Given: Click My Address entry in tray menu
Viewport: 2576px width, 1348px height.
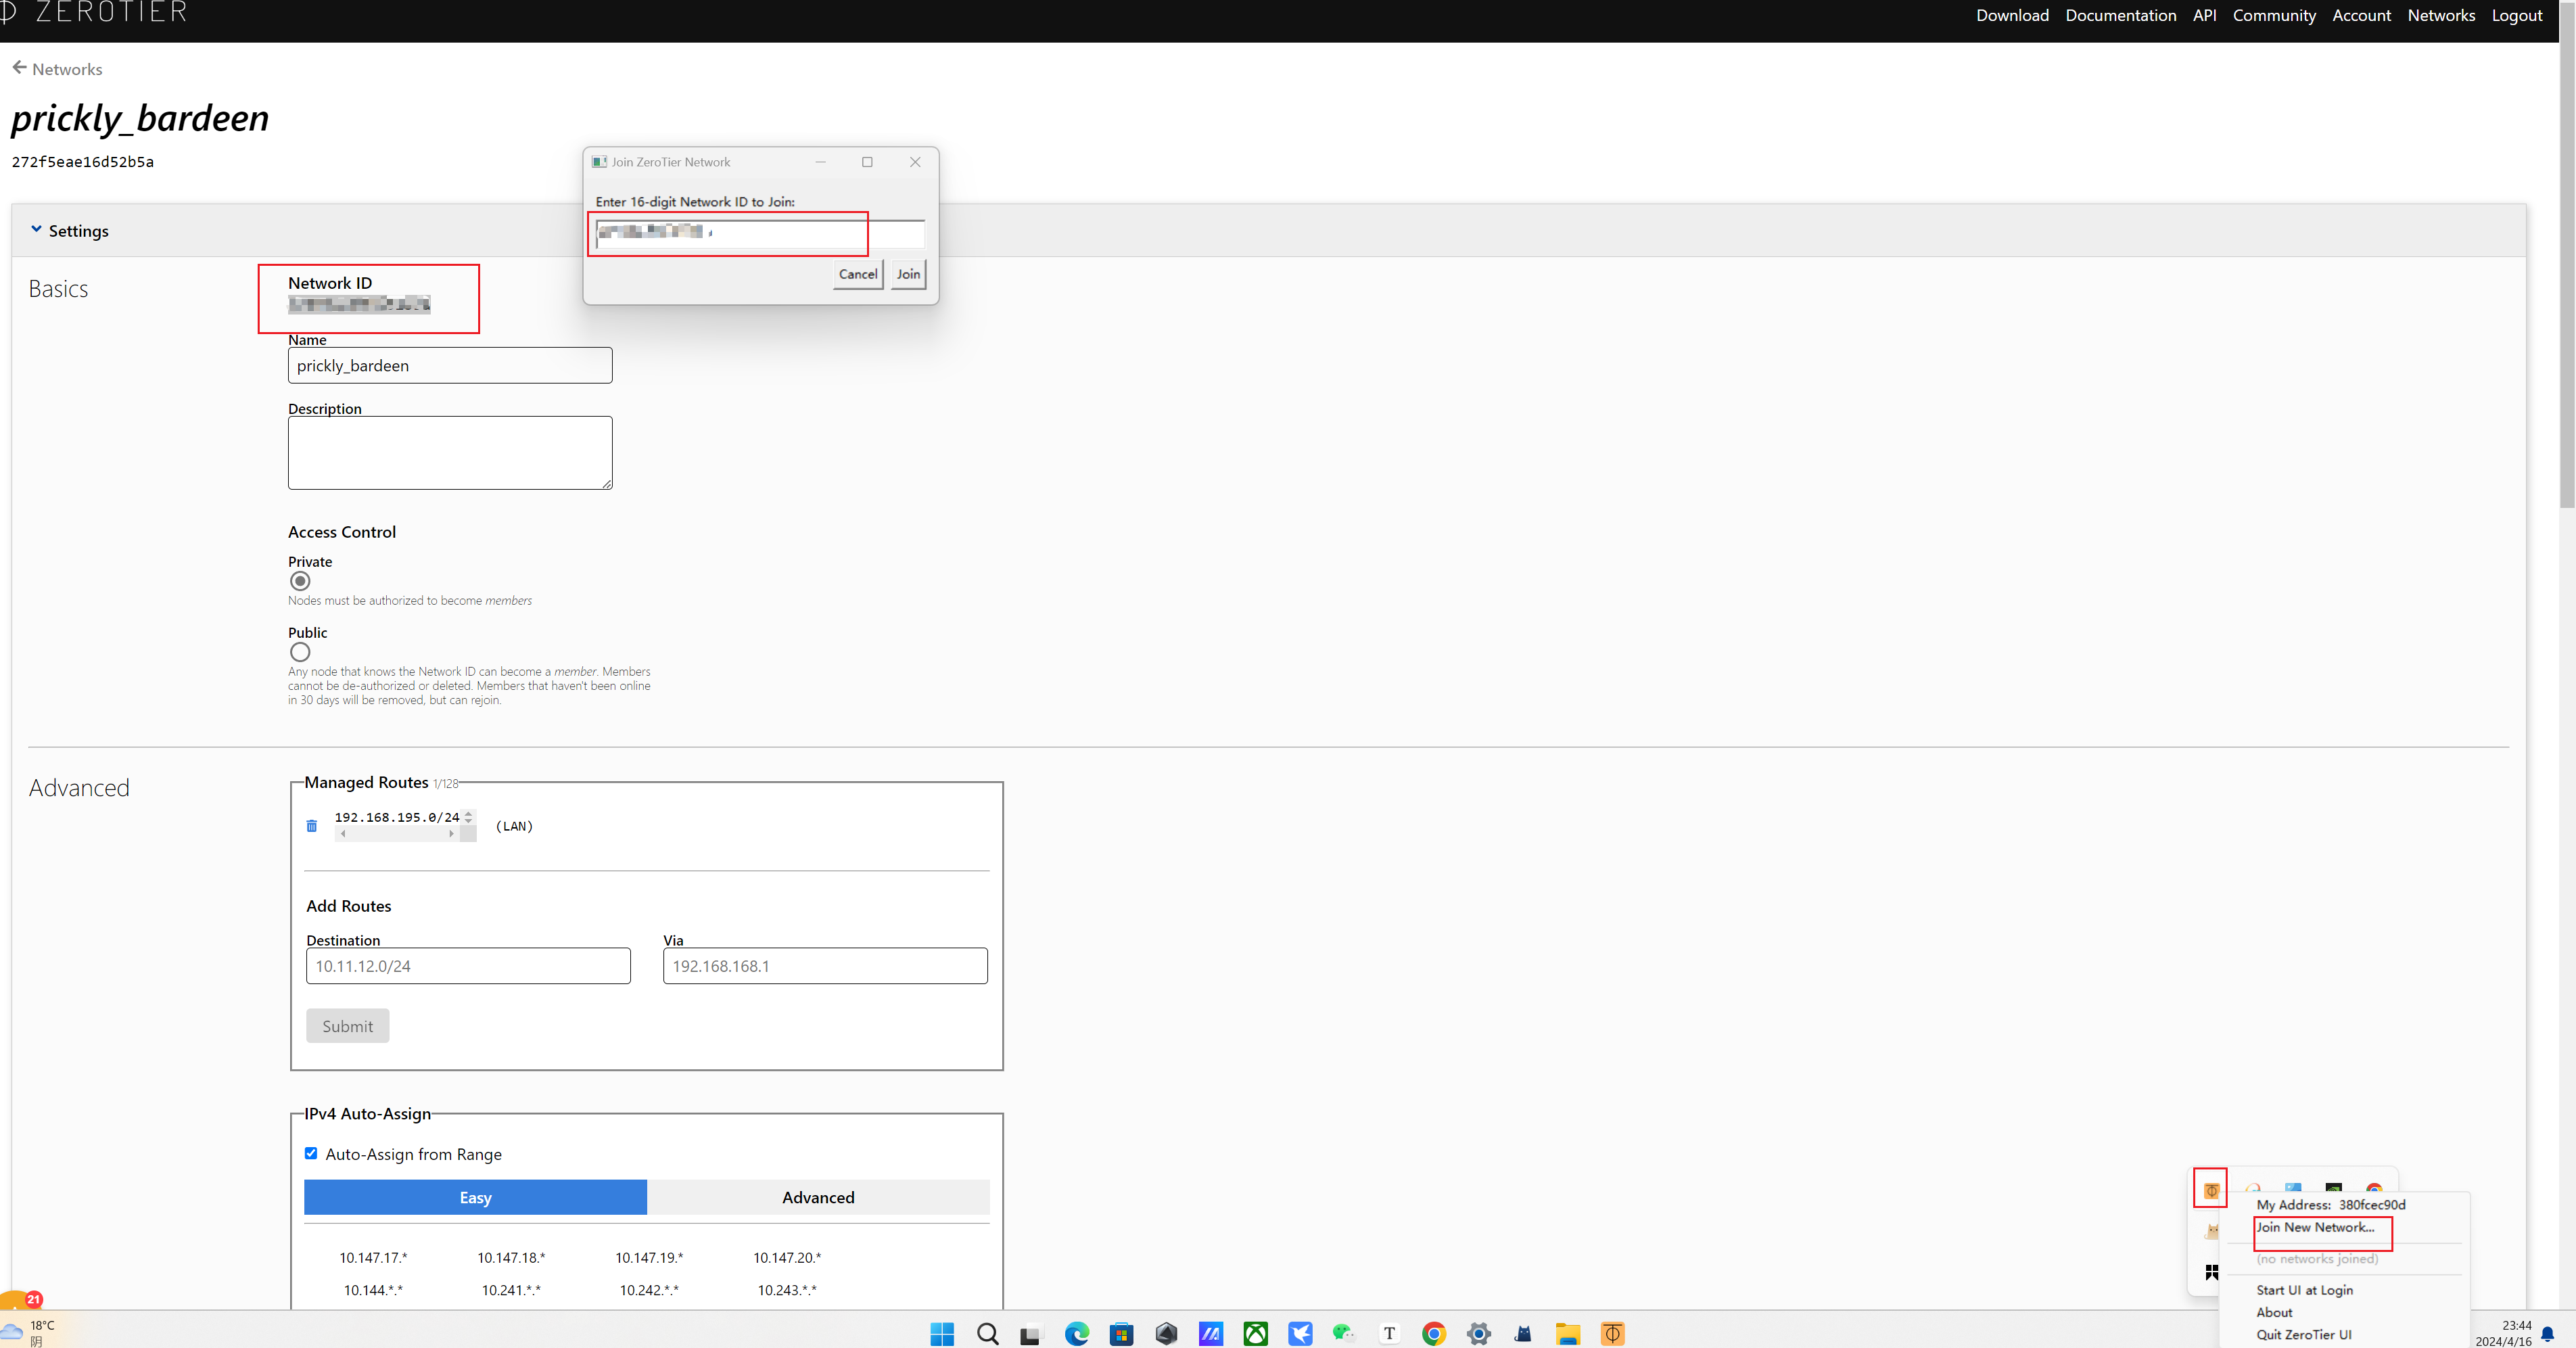Looking at the screenshot, I should (2331, 1205).
